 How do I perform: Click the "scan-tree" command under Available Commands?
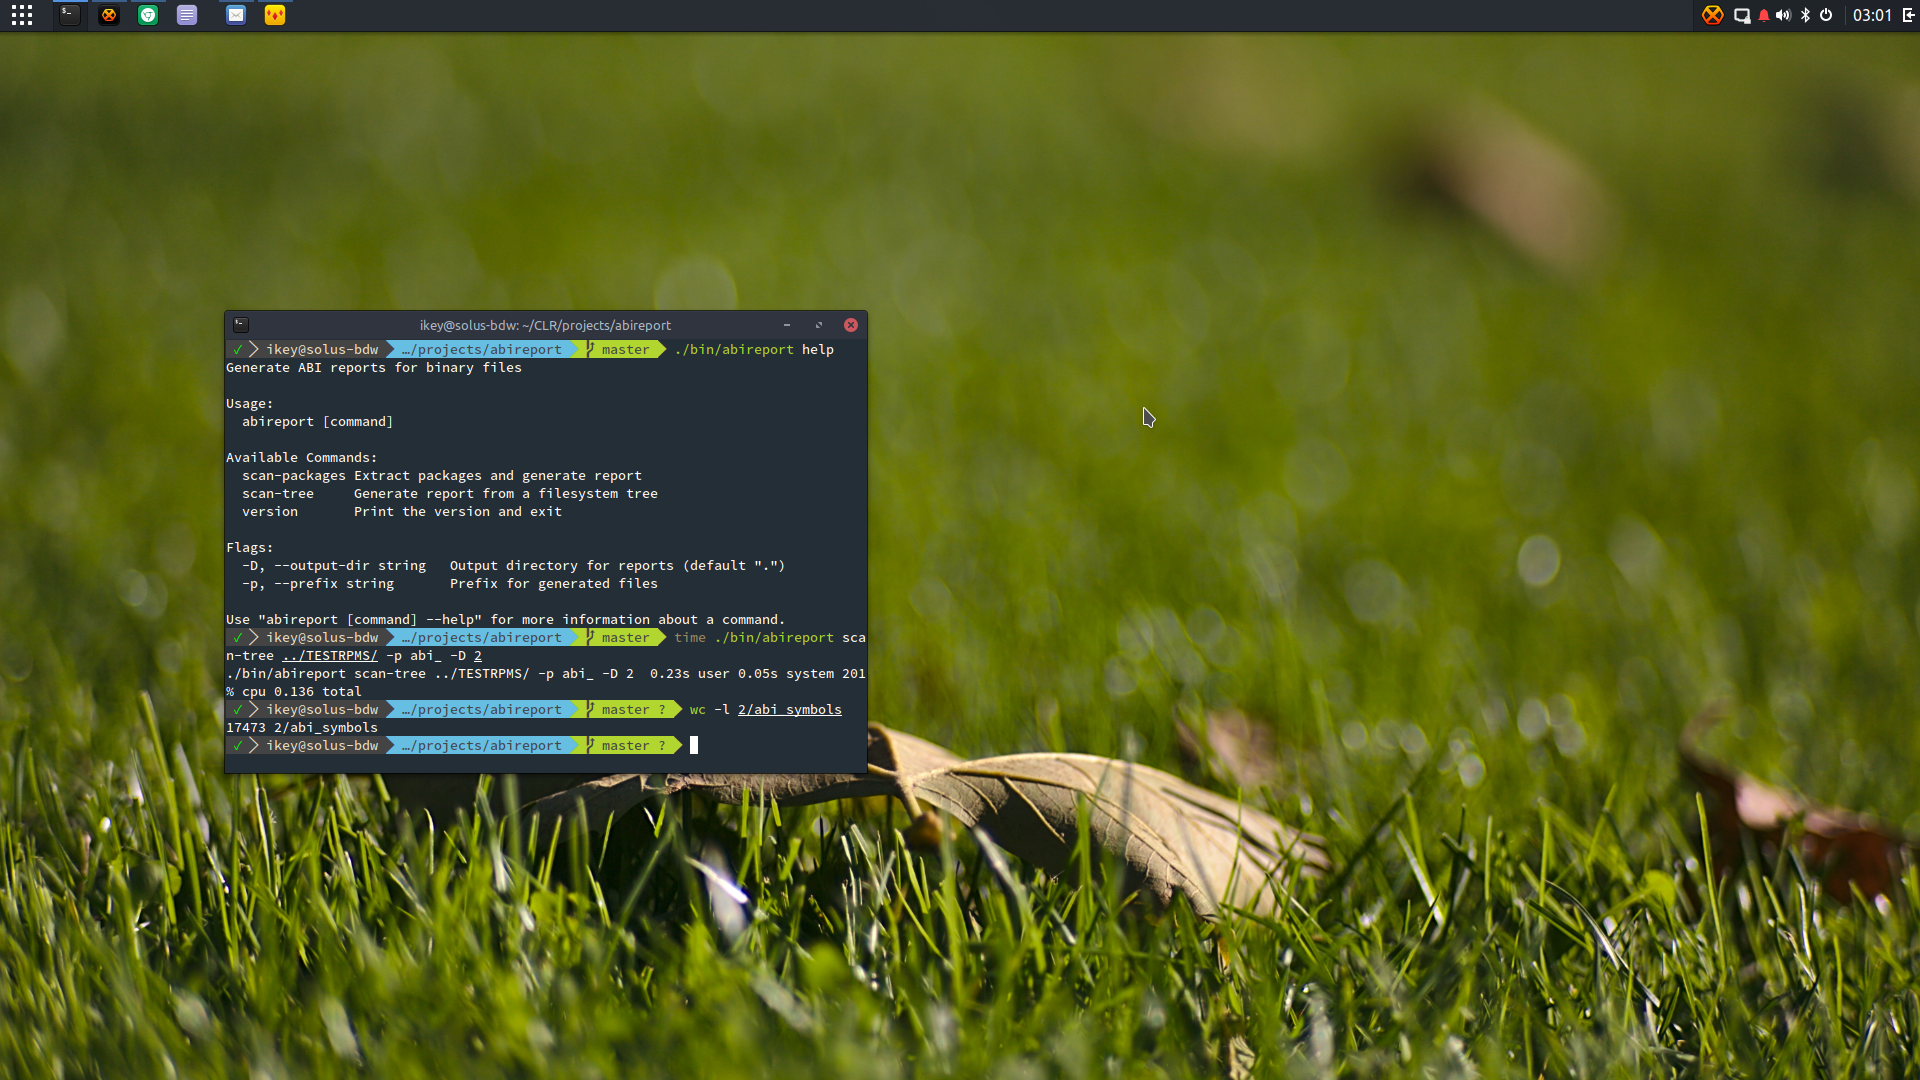click(x=278, y=494)
